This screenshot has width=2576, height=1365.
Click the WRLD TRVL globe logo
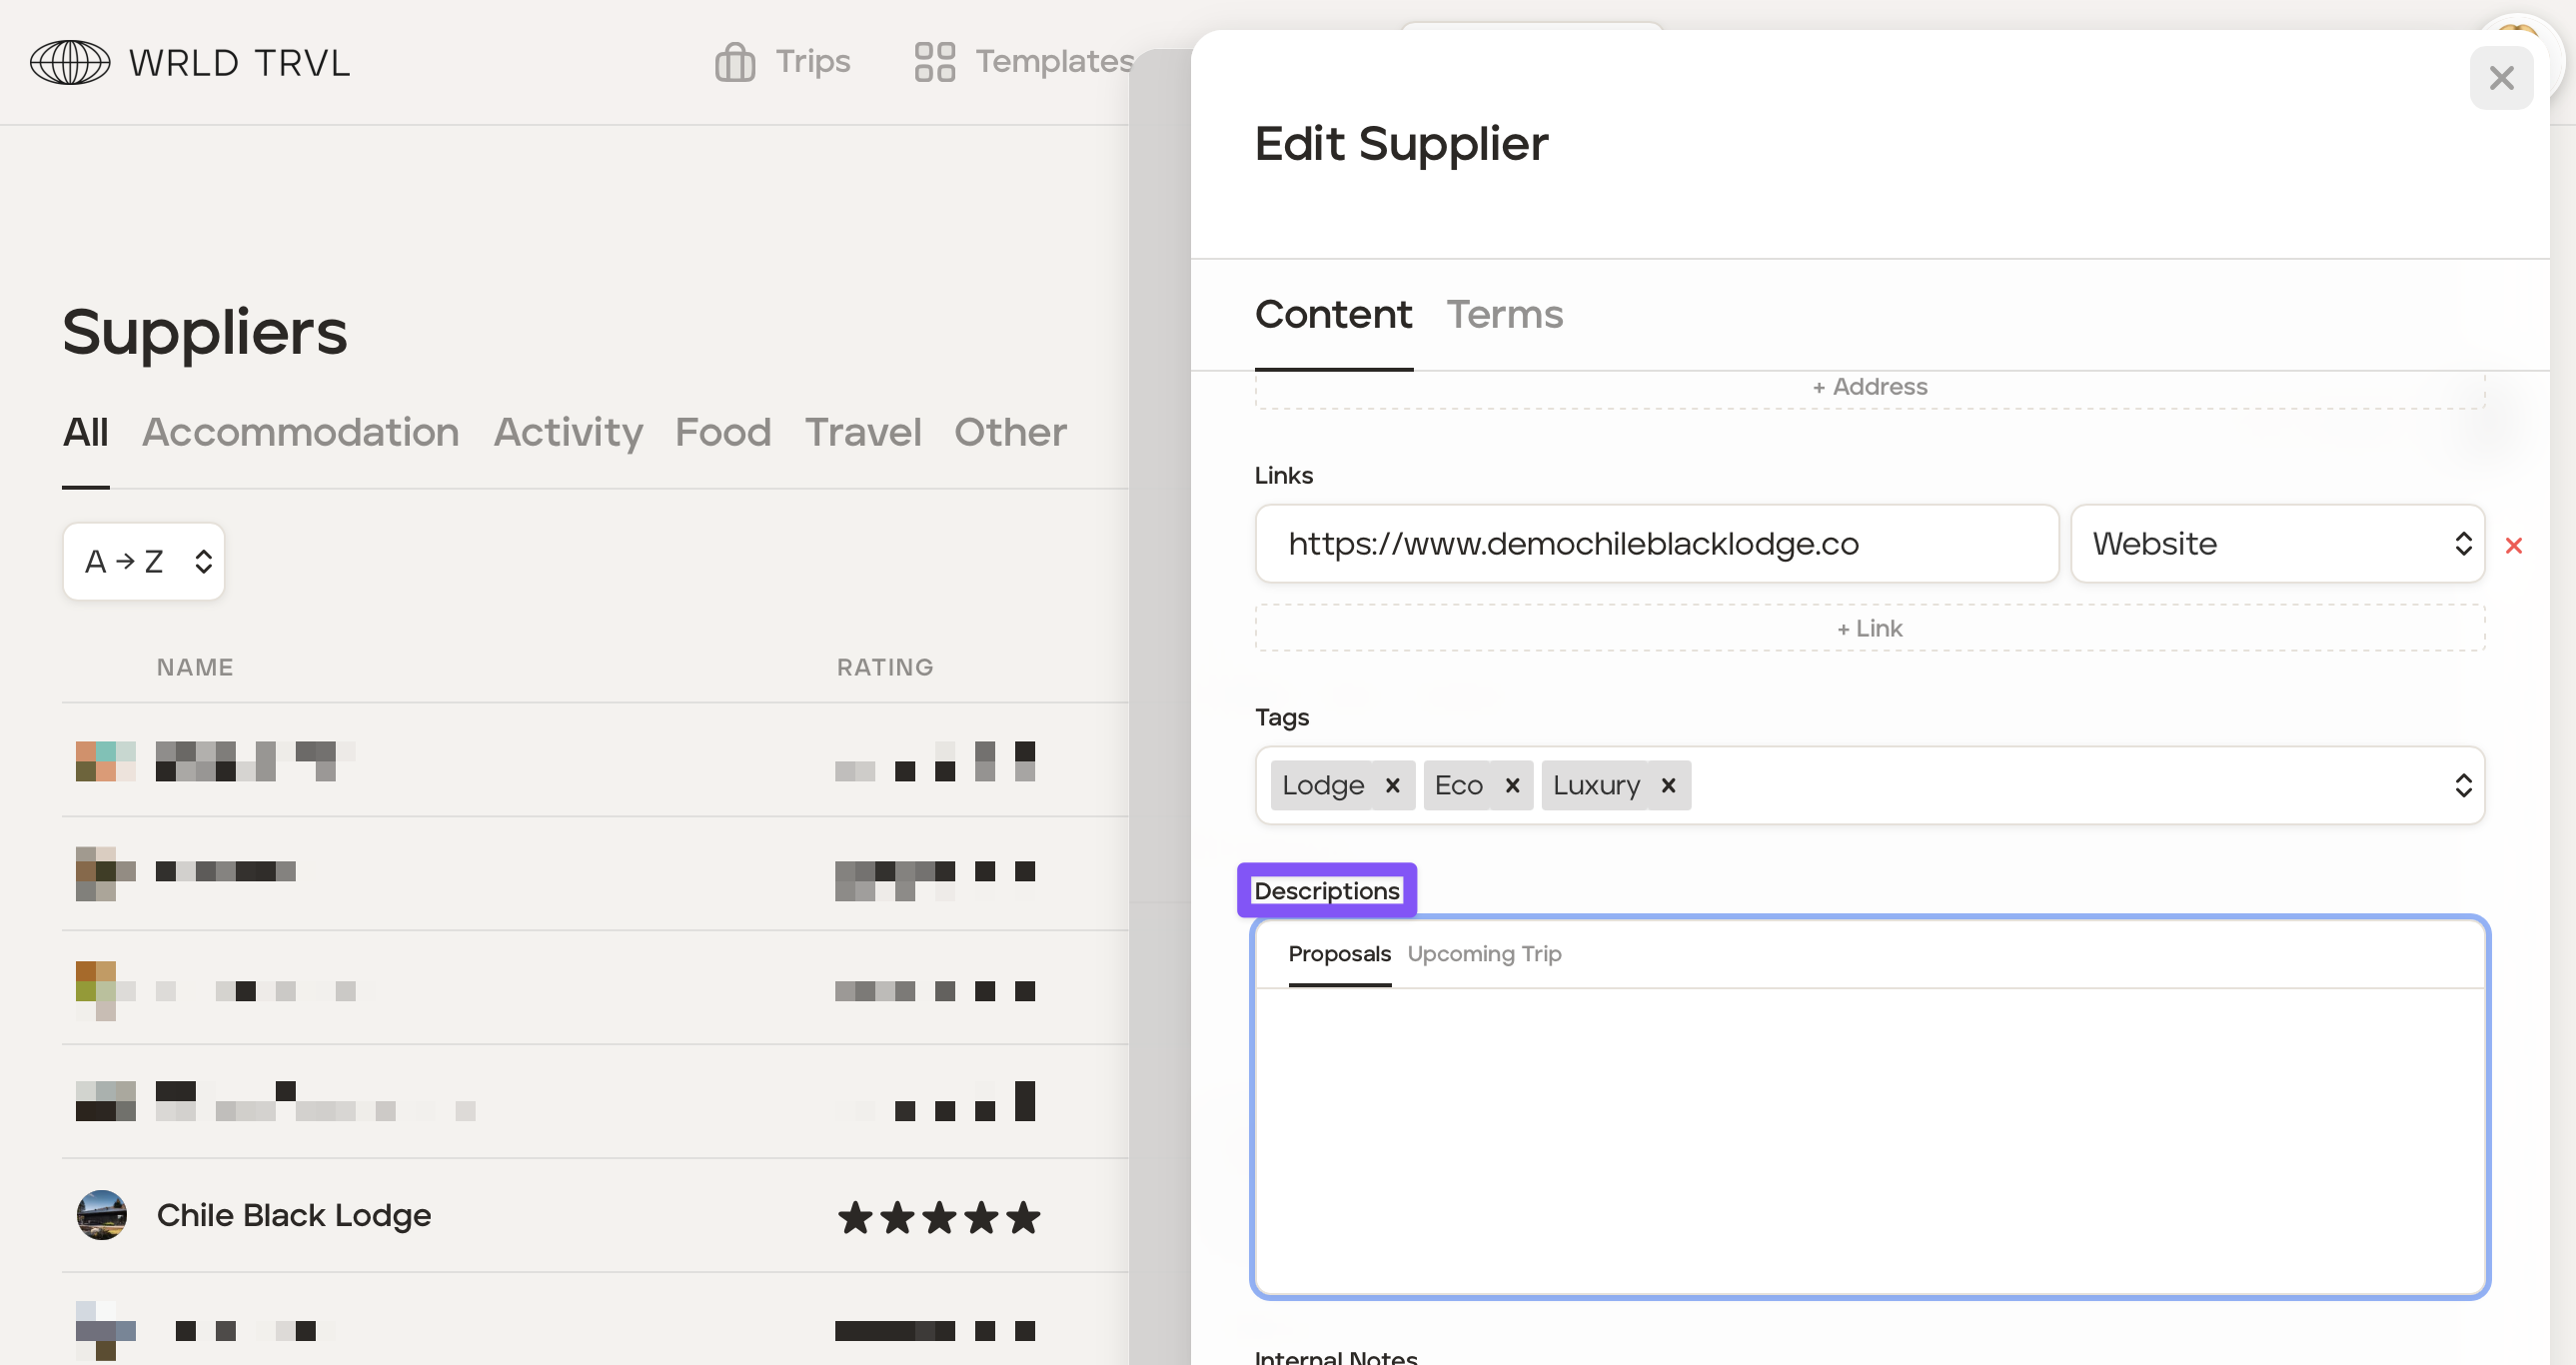tap(70, 62)
